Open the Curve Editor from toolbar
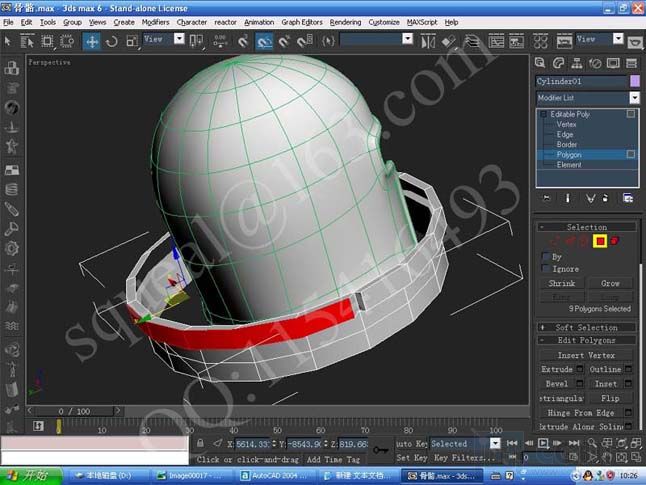The height and width of the screenshot is (485, 646). coord(496,42)
